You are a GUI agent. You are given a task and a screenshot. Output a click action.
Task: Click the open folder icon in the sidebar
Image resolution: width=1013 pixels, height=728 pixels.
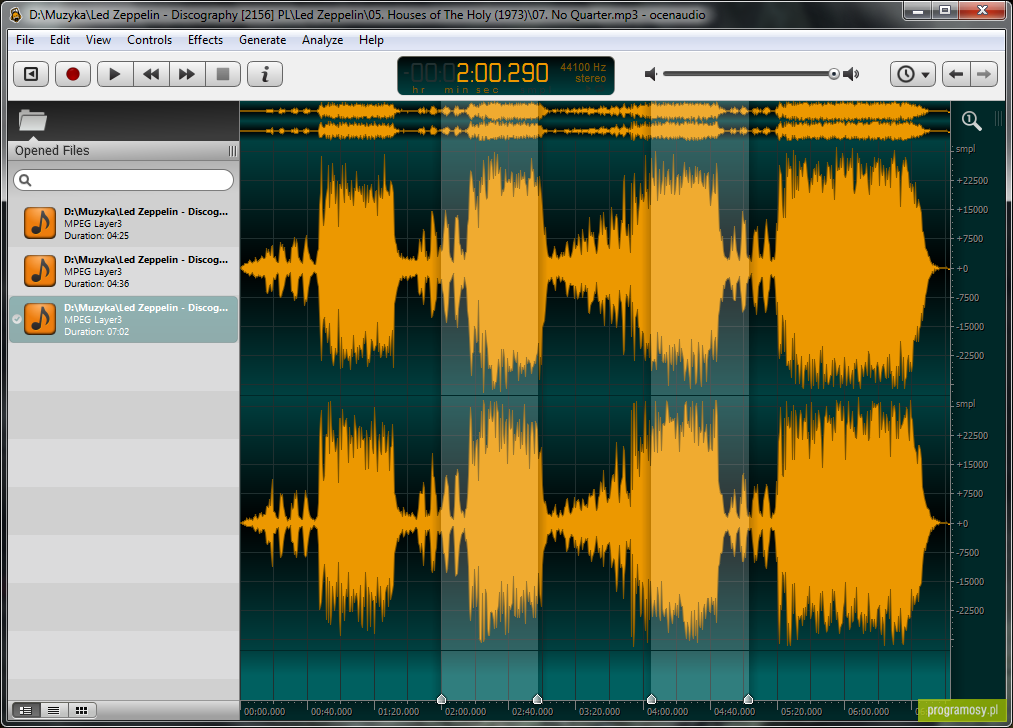[32, 120]
